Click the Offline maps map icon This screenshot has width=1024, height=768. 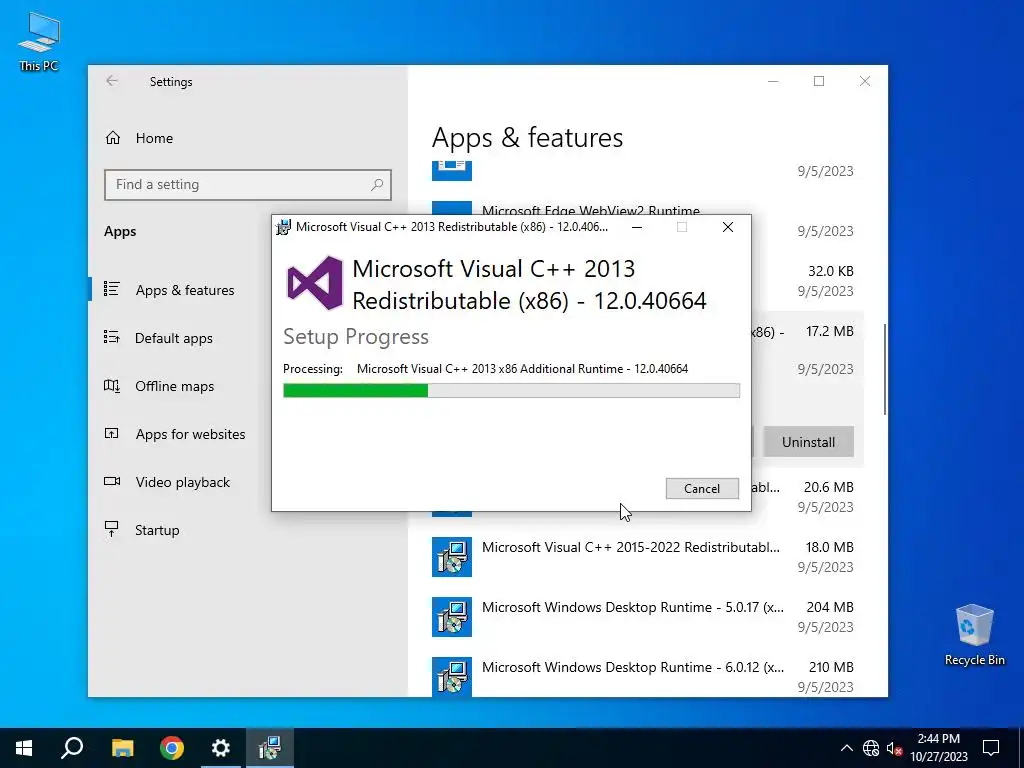click(x=112, y=385)
